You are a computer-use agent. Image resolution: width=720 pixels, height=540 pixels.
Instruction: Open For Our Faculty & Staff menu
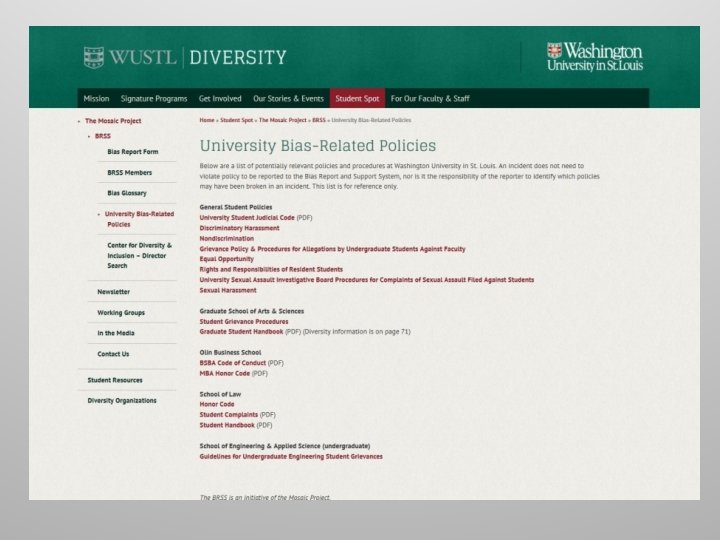click(x=430, y=98)
